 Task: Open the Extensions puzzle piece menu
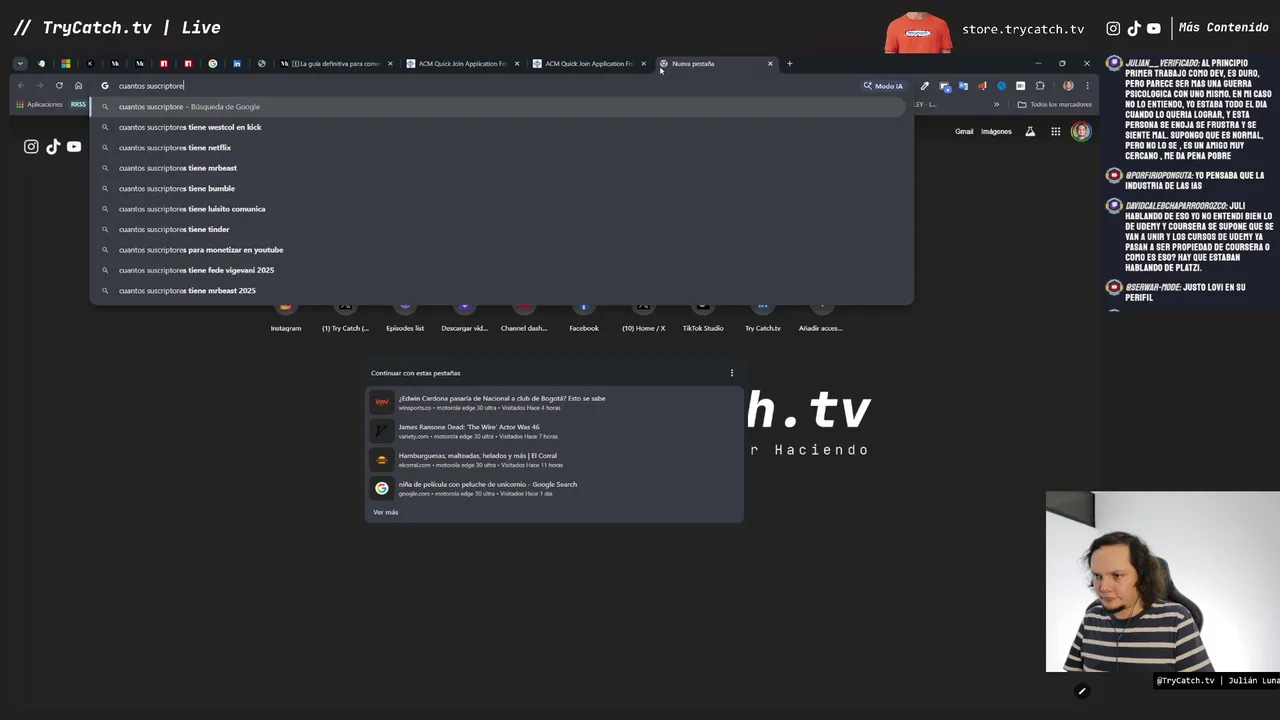1040,86
